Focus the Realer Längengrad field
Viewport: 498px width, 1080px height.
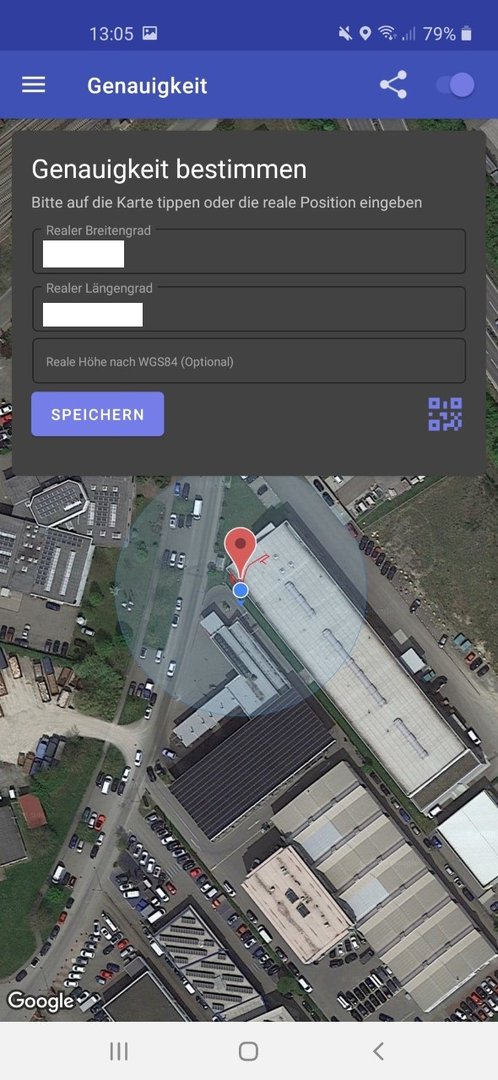(x=249, y=309)
